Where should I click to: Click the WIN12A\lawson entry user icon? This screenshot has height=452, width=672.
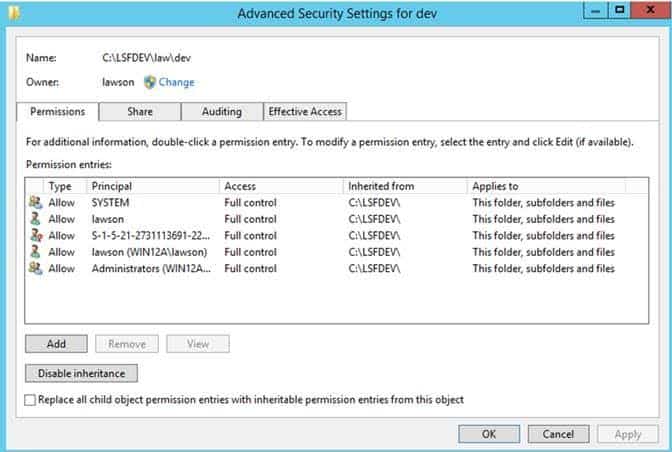click(x=36, y=251)
